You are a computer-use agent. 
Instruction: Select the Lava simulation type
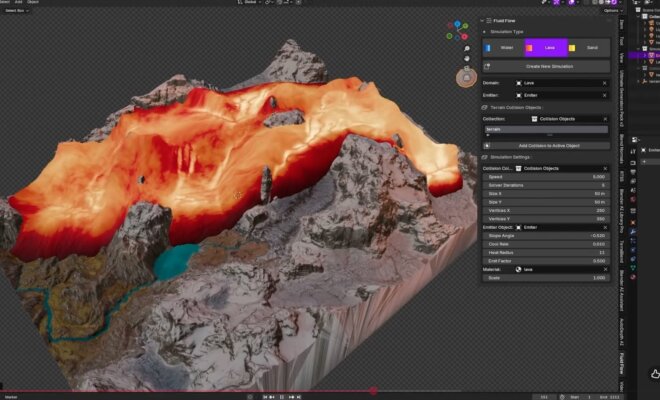click(546, 47)
